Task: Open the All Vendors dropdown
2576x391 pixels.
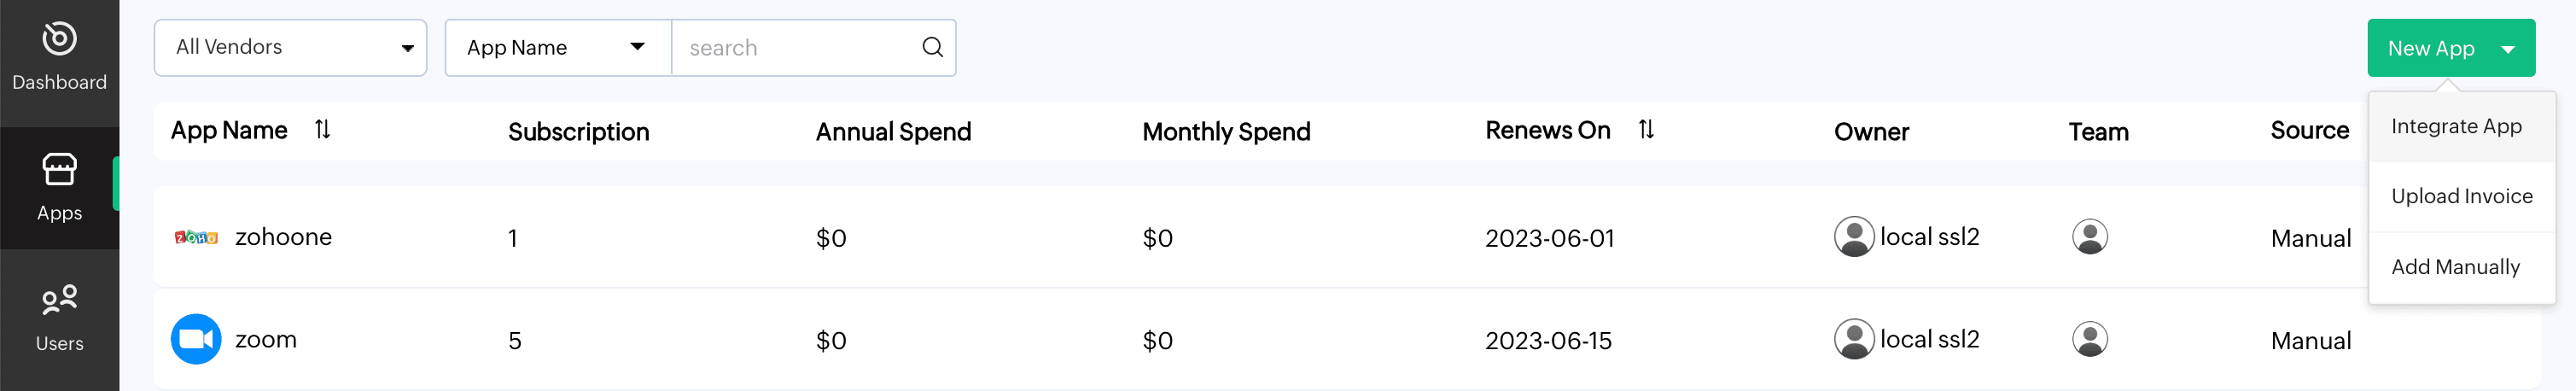Action: click(290, 47)
